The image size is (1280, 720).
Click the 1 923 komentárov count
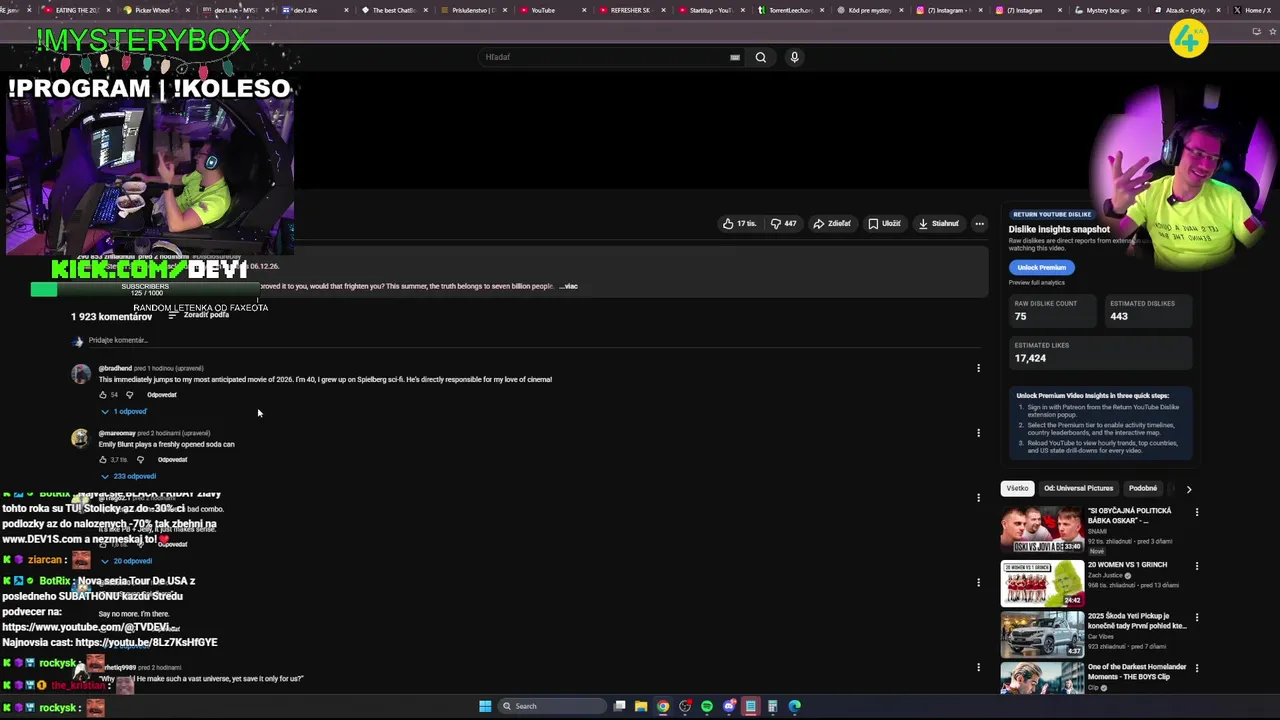[111, 316]
